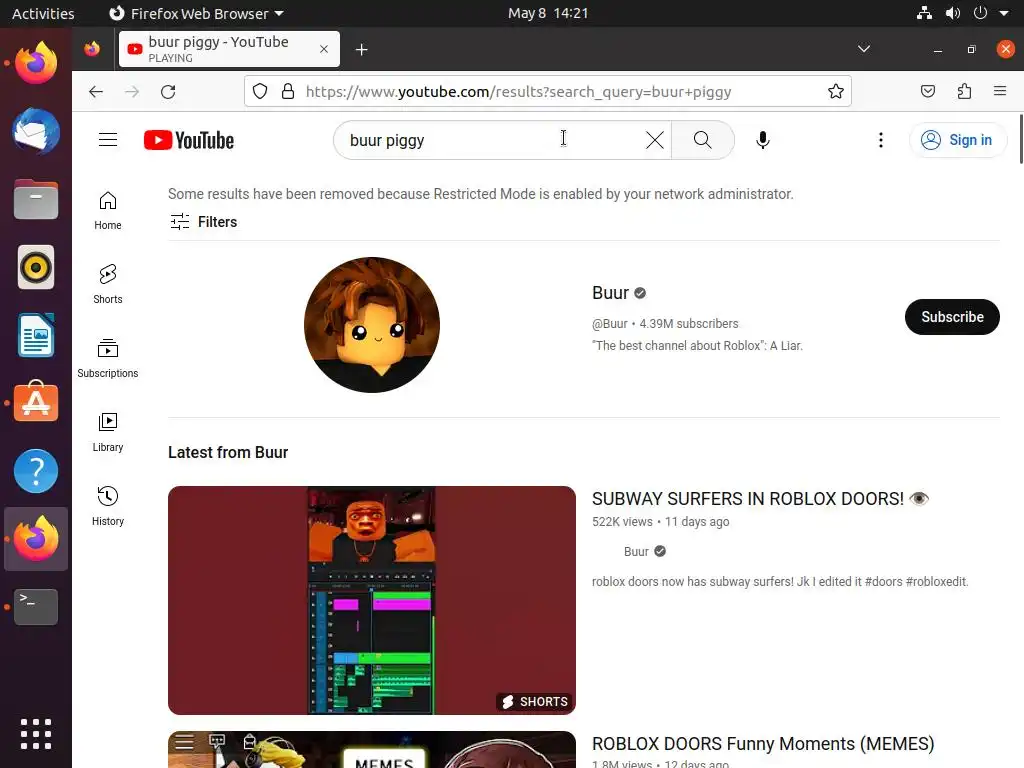Open History in the sidebar

point(108,506)
